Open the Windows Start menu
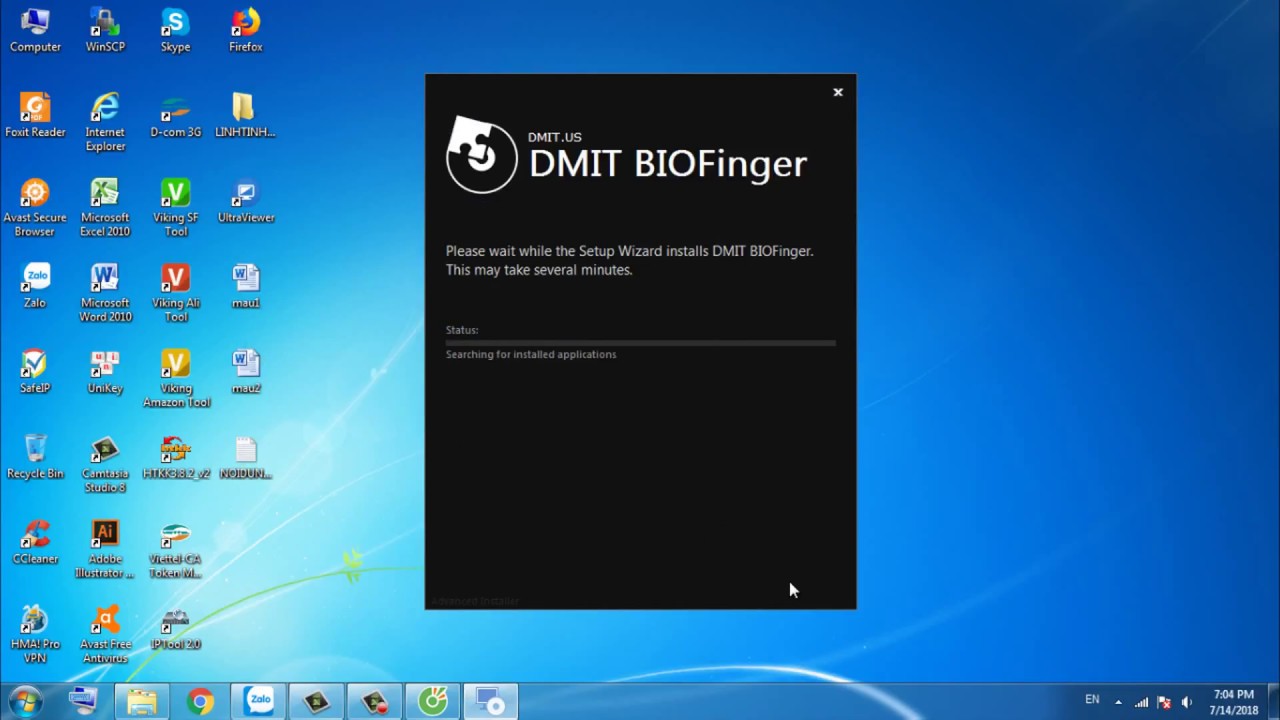 (x=25, y=702)
